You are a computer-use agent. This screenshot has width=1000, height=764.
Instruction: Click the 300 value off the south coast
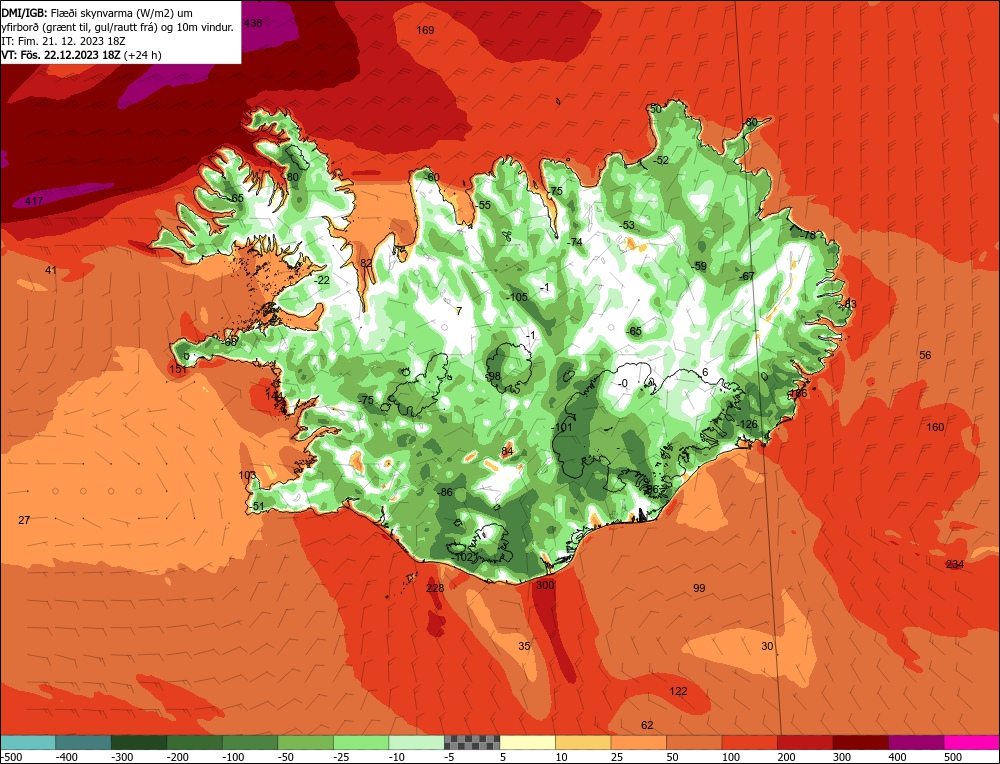(545, 585)
